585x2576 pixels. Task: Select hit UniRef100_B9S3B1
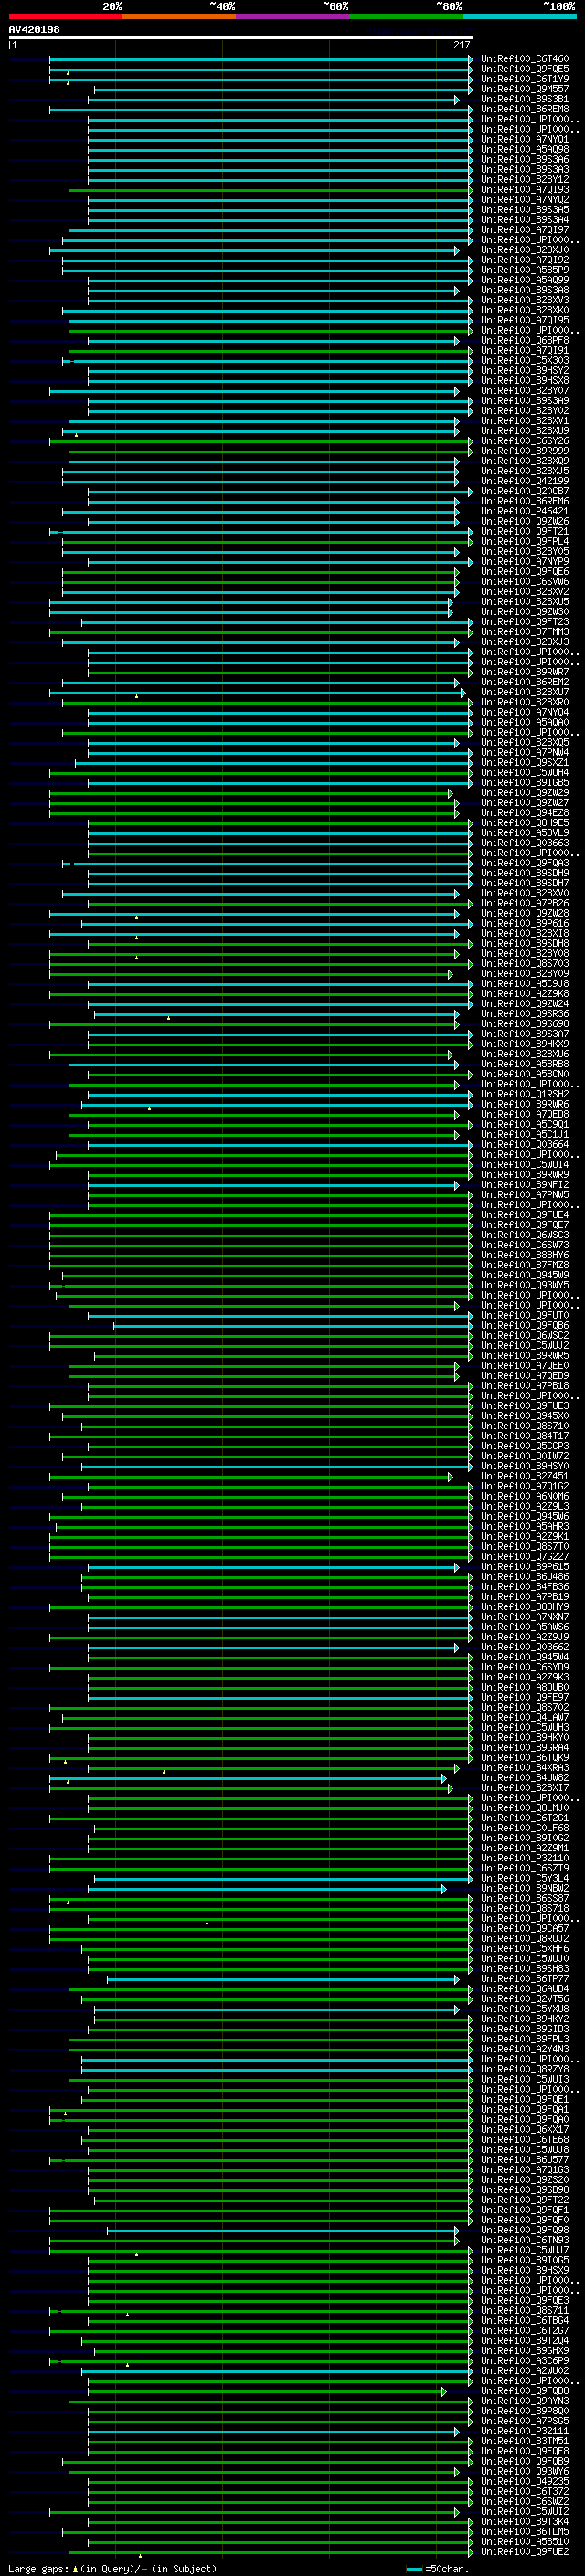525,99
